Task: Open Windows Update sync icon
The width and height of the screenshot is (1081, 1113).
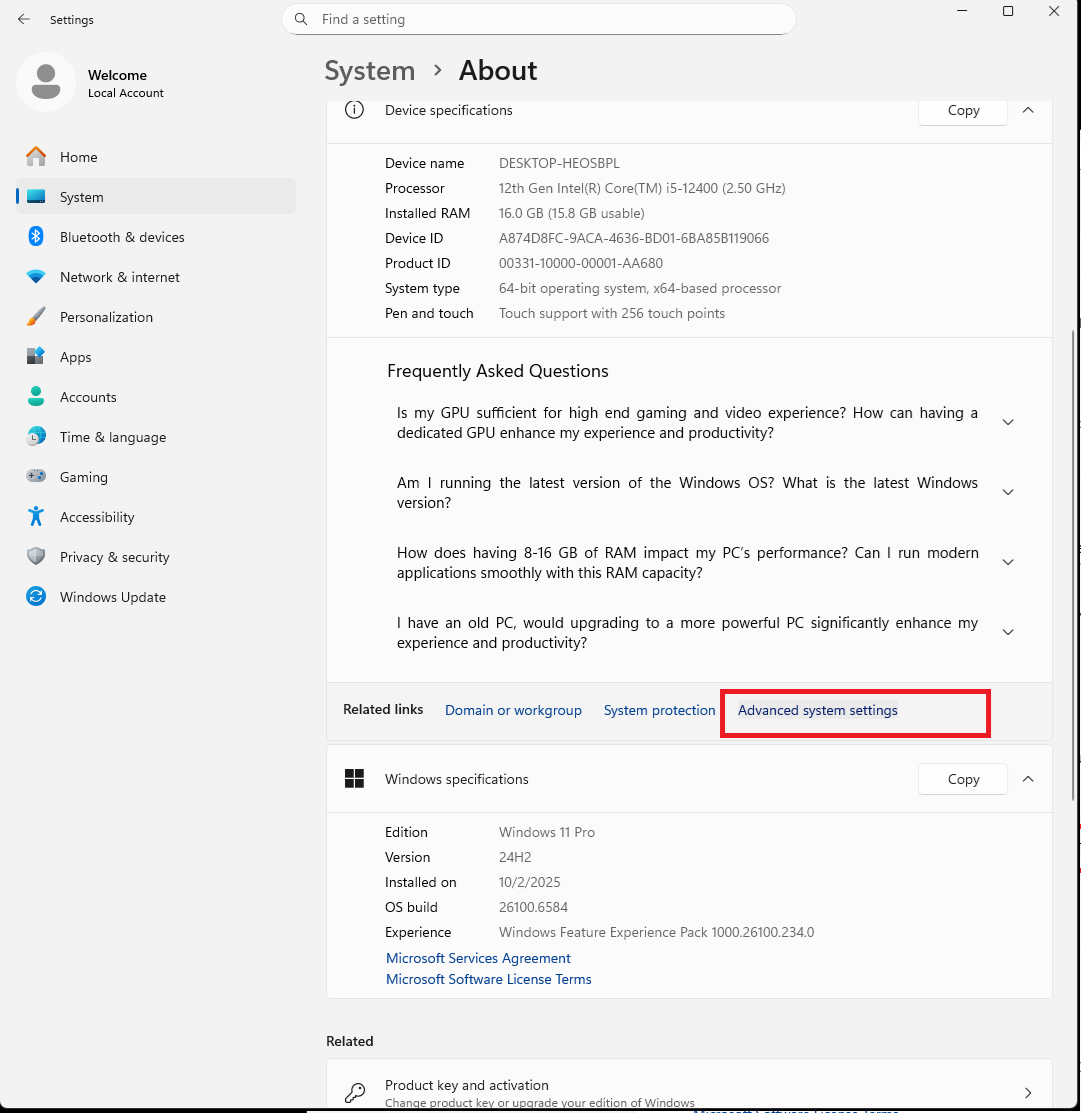Action: (36, 597)
